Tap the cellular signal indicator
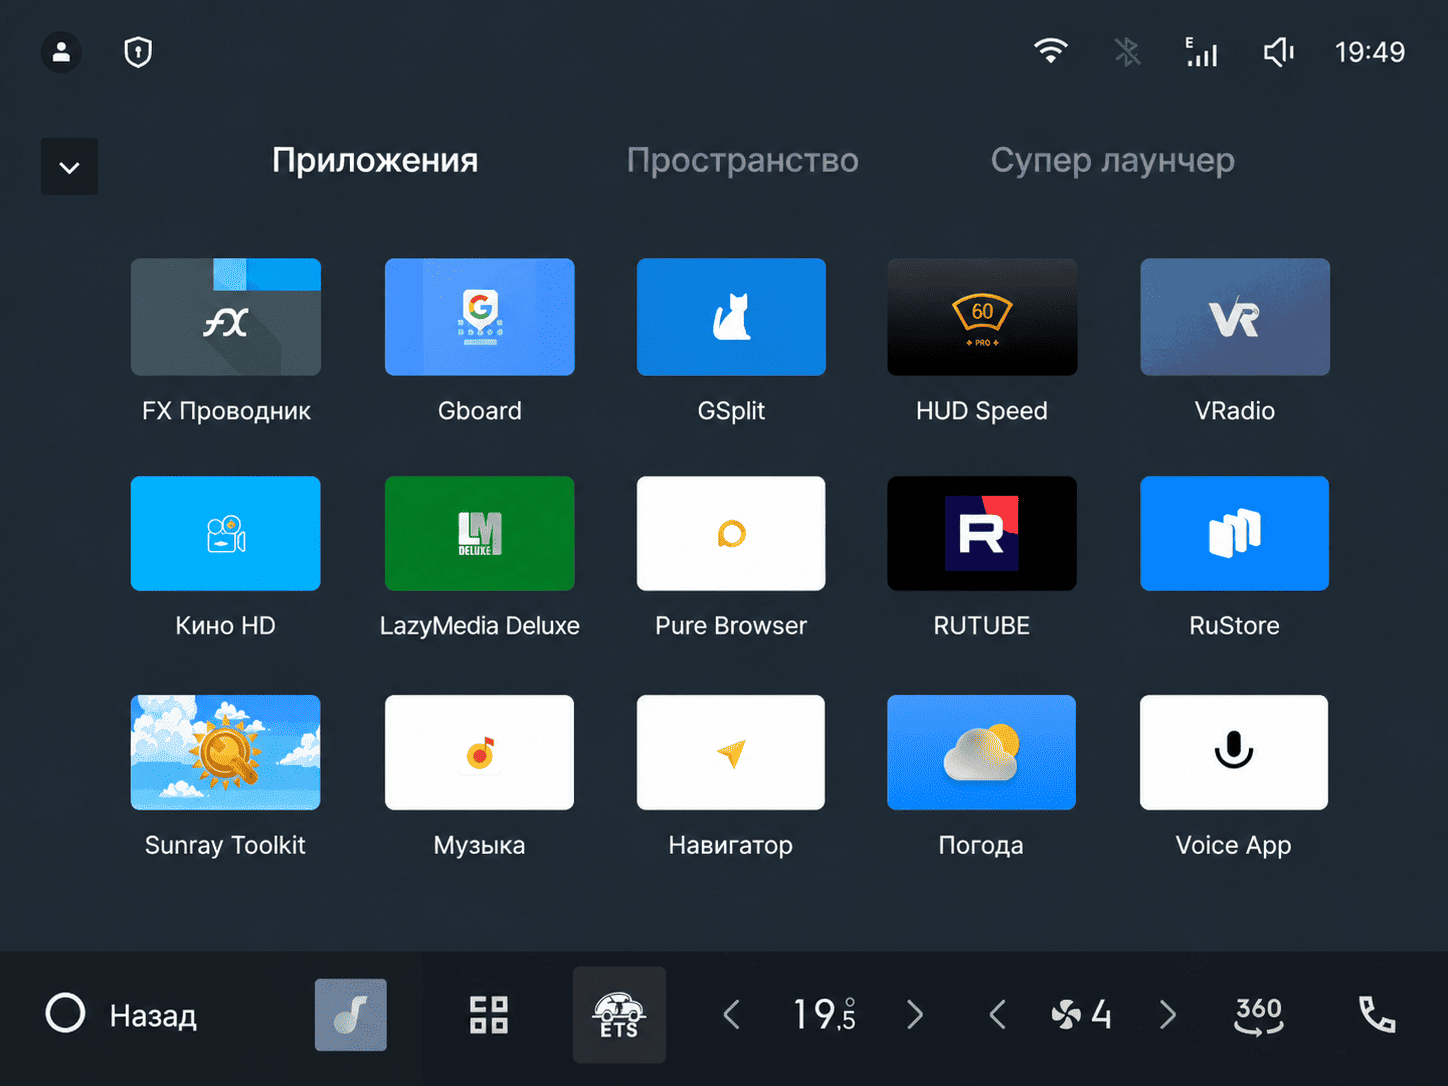Image resolution: width=1448 pixels, height=1086 pixels. coord(1201,52)
